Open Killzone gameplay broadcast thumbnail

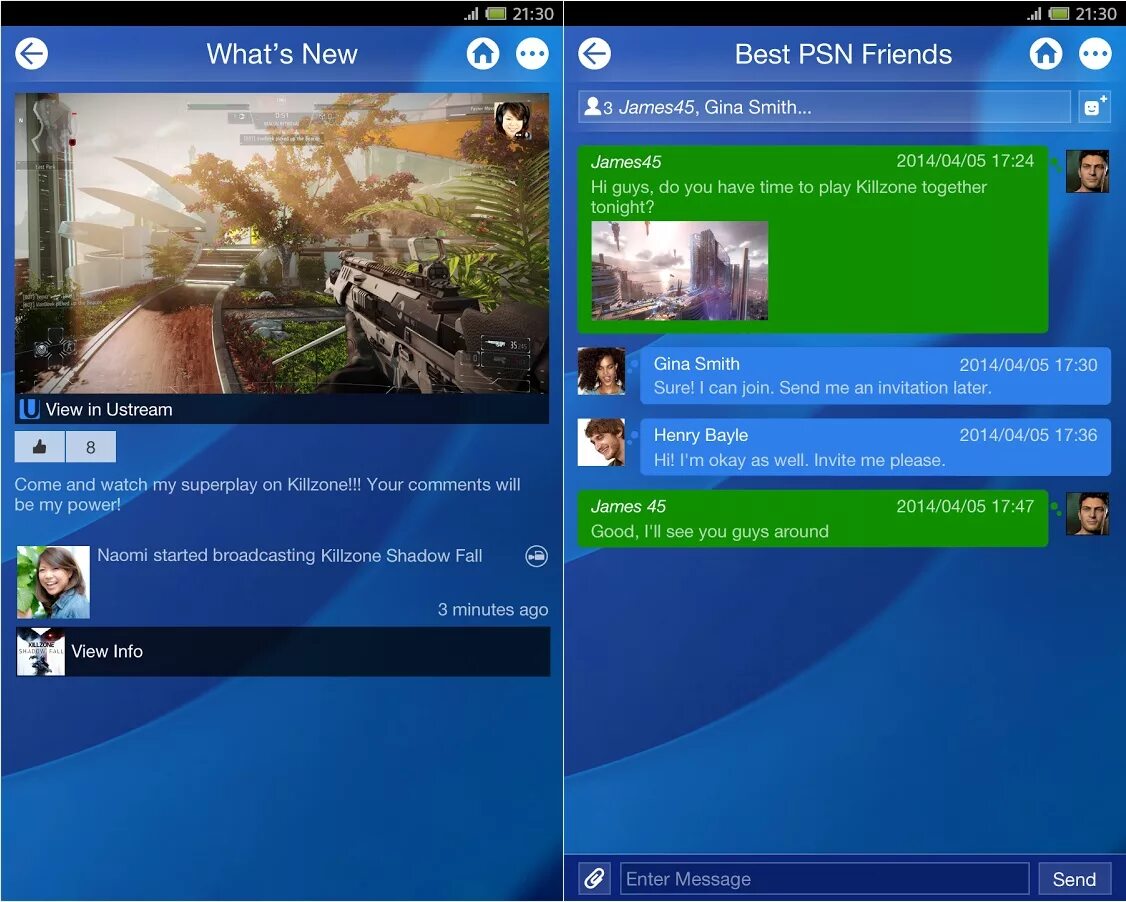[x=282, y=243]
